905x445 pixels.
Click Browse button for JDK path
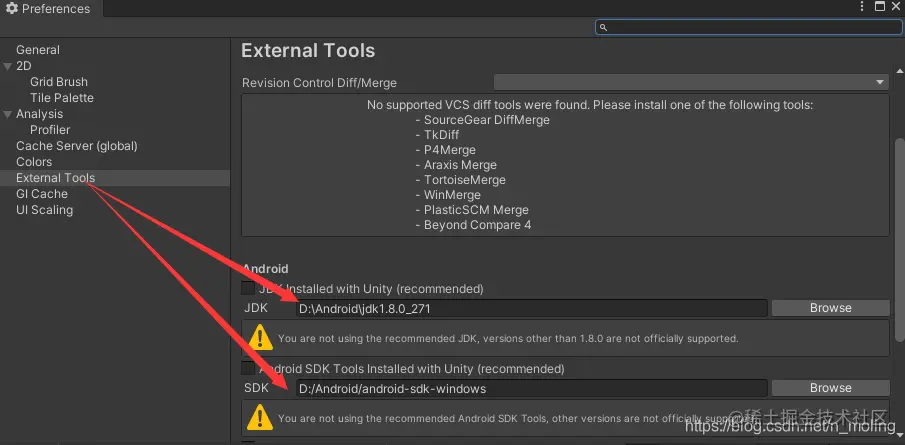(x=831, y=308)
